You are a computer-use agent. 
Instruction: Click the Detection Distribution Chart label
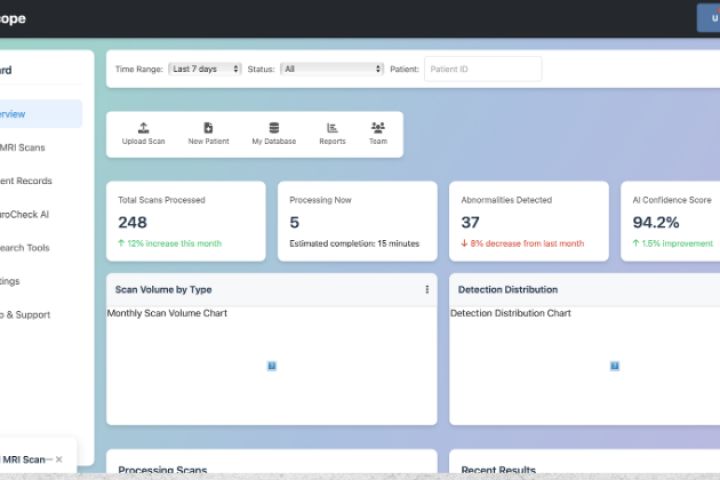point(511,313)
